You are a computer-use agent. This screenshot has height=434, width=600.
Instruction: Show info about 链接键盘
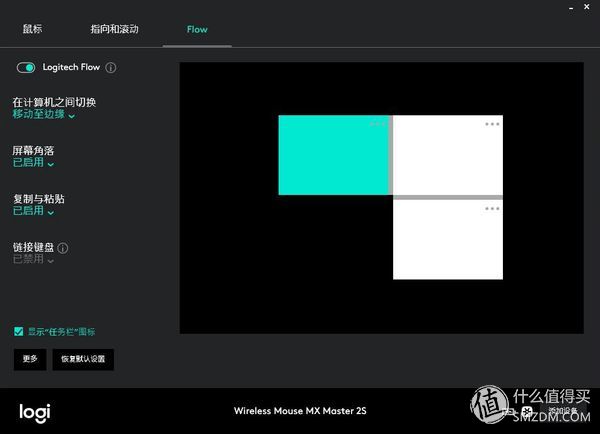point(63,248)
